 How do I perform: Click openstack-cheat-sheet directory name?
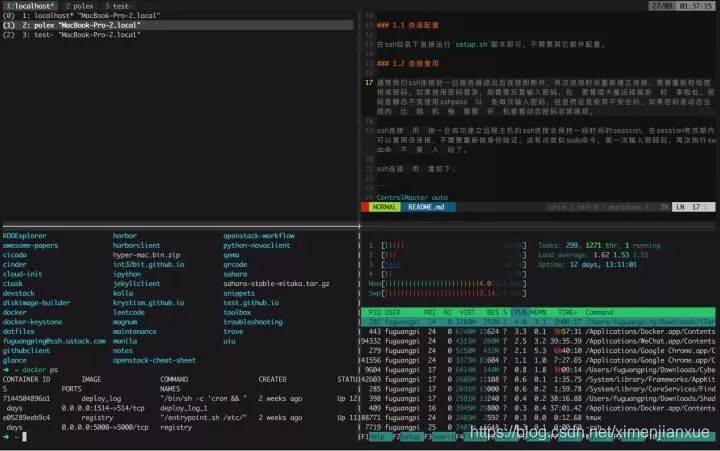[154, 361]
